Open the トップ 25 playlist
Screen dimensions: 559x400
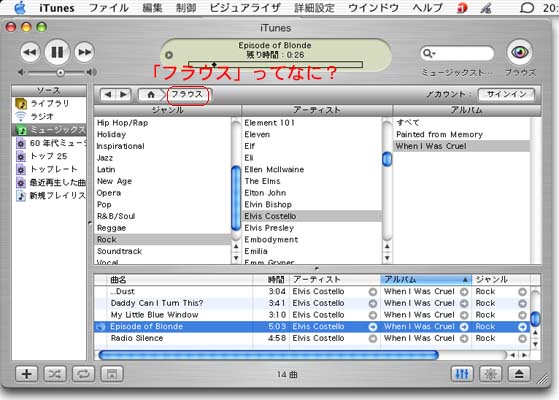pyautogui.click(x=49, y=156)
